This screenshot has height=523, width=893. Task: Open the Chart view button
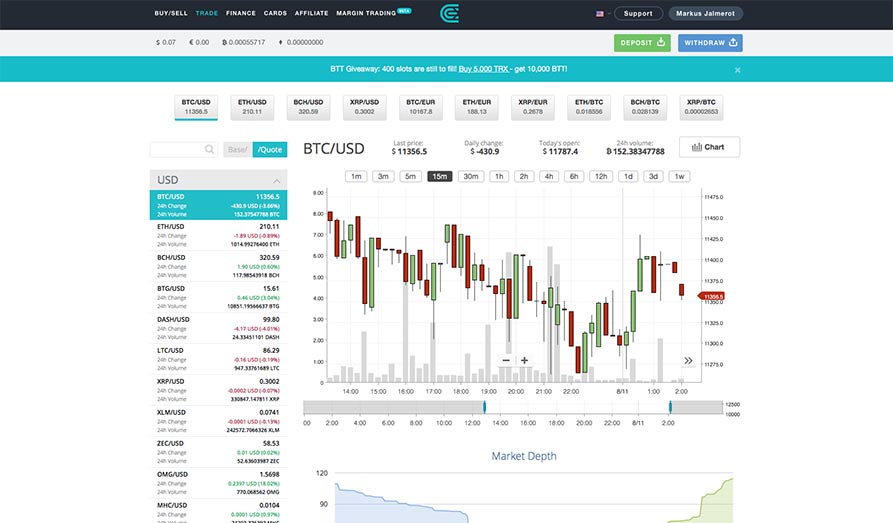[709, 147]
